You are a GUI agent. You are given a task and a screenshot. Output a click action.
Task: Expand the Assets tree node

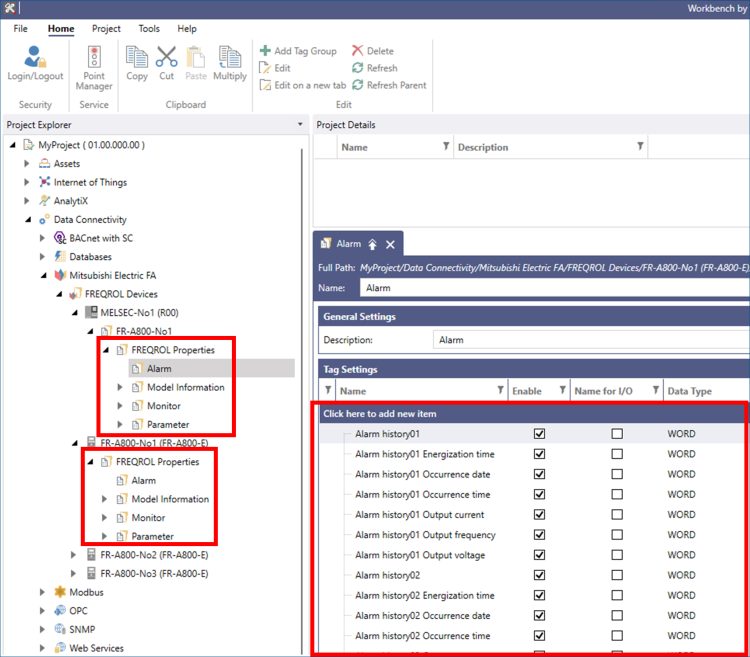click(27, 164)
